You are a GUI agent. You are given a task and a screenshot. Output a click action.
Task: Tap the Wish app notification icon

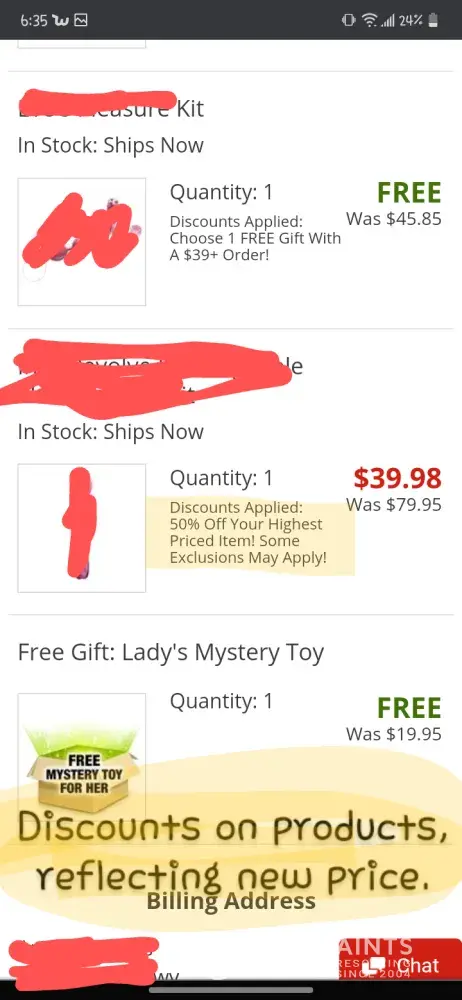[x=63, y=20]
